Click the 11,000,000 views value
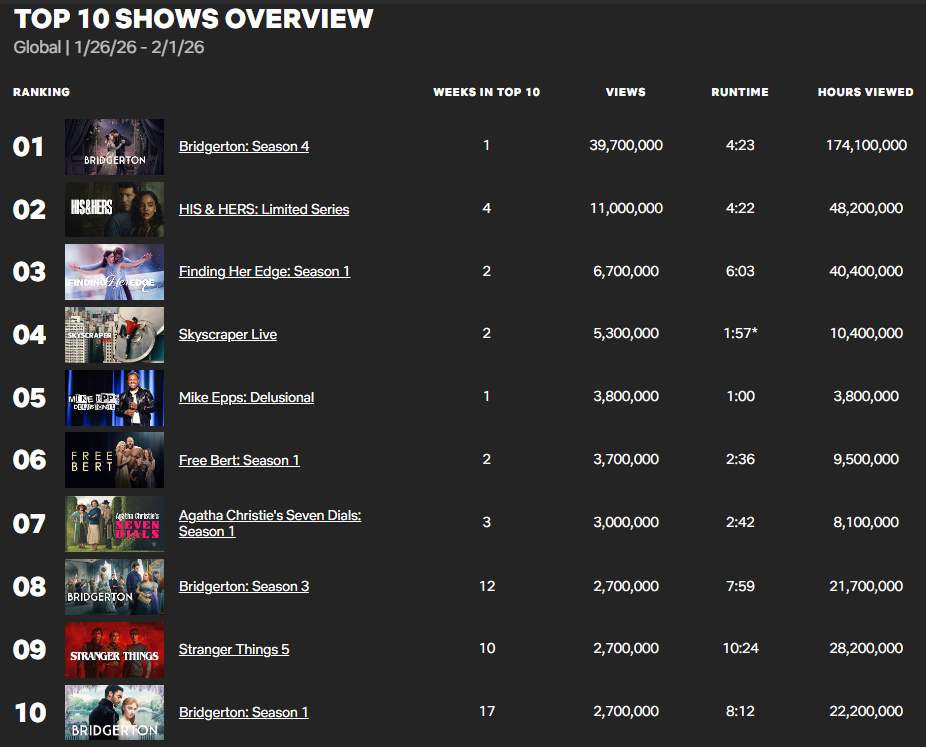The height and width of the screenshot is (747, 926). point(626,208)
